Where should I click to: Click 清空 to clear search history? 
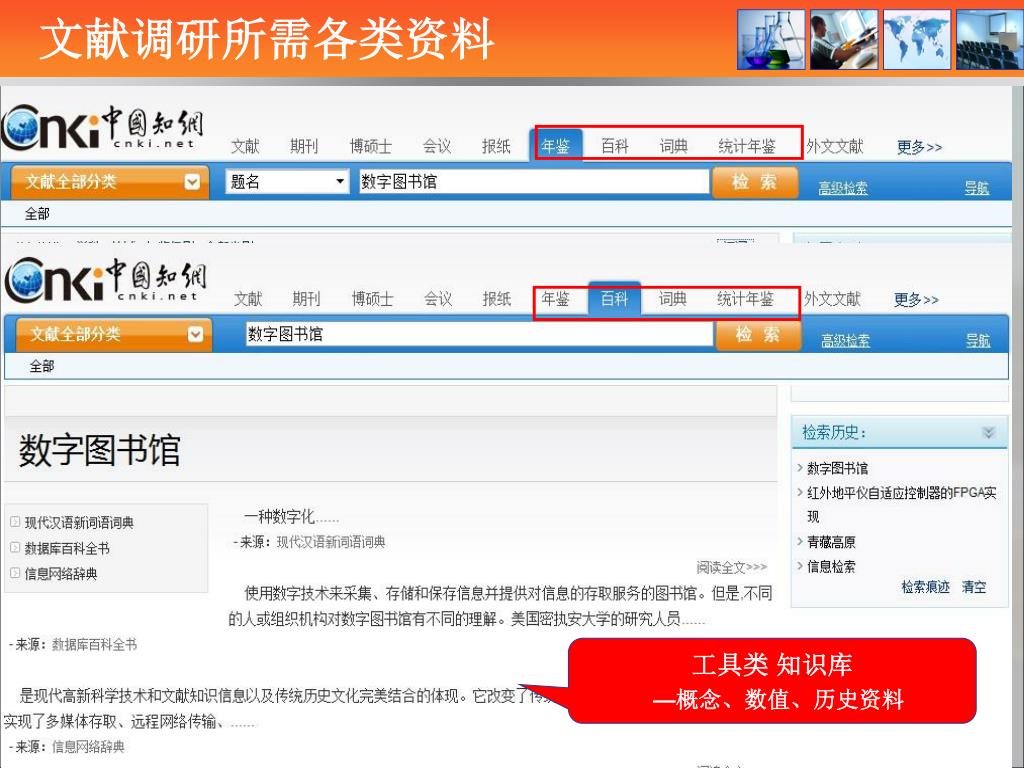click(974, 586)
